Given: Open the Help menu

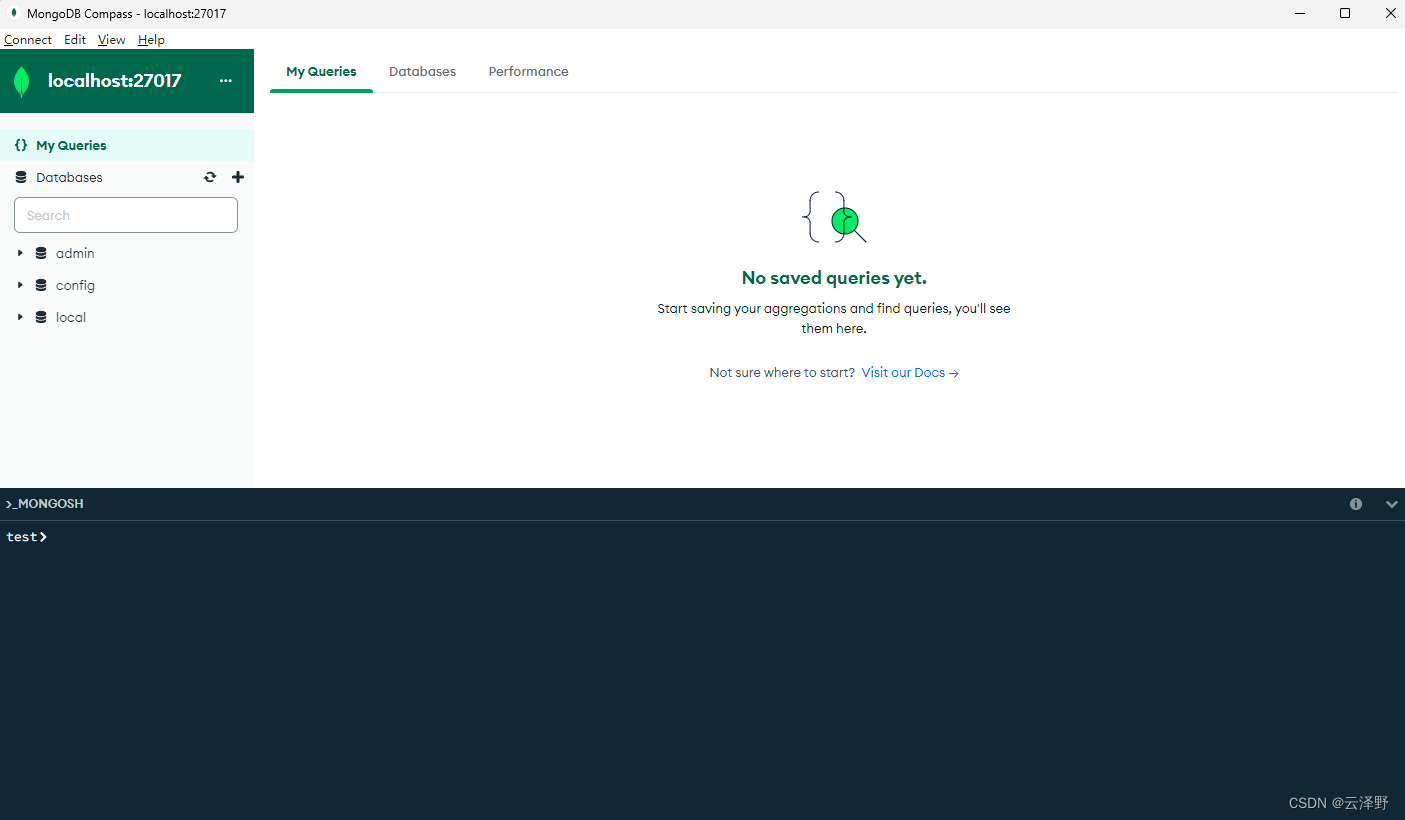Looking at the screenshot, I should tap(152, 40).
